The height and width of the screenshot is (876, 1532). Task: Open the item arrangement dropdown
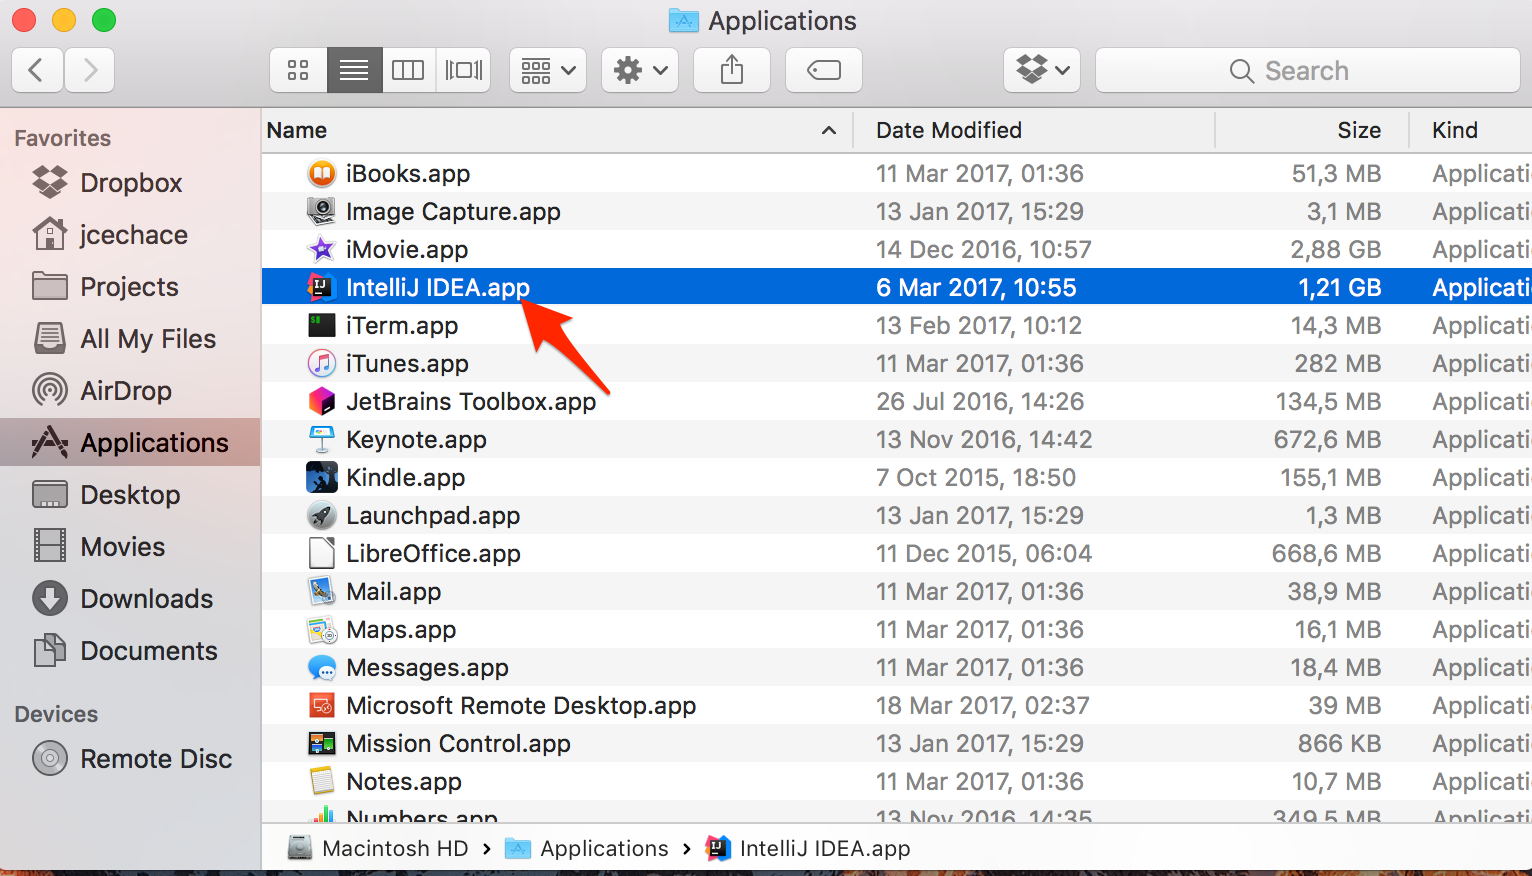click(x=548, y=70)
